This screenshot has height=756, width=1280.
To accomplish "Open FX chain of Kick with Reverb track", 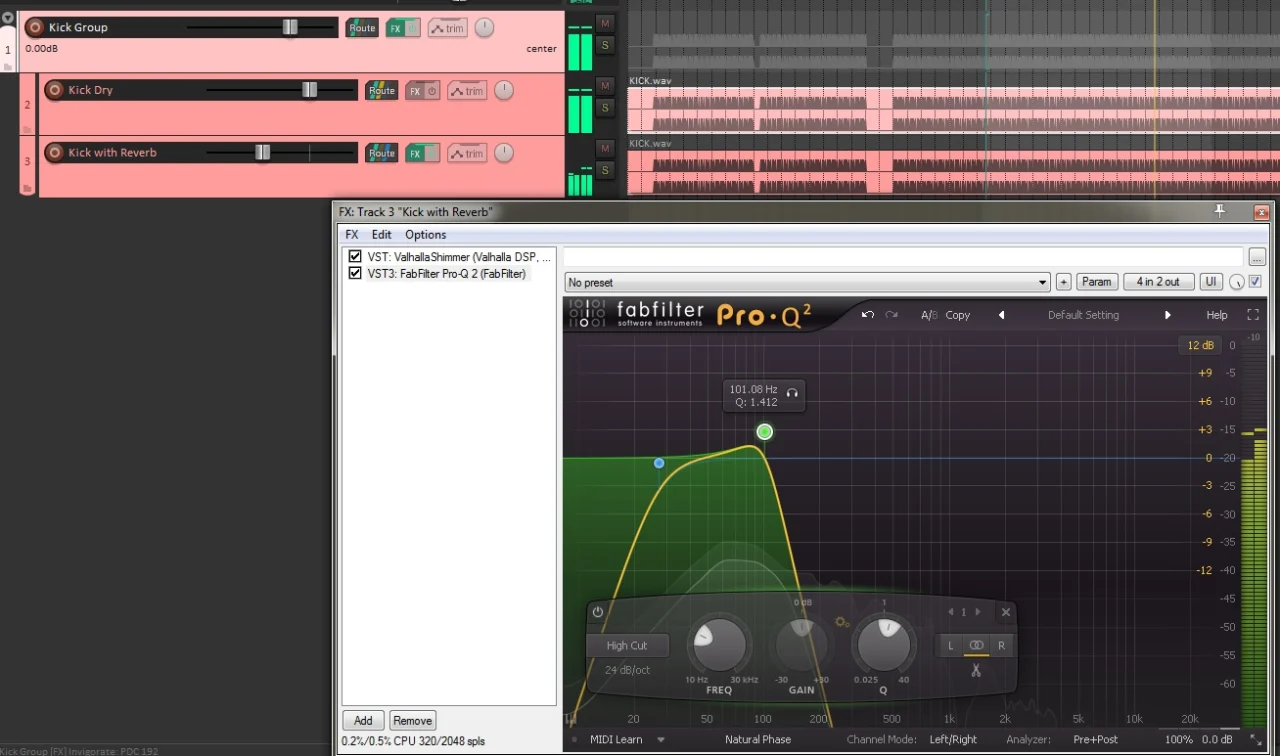I will click(414, 153).
